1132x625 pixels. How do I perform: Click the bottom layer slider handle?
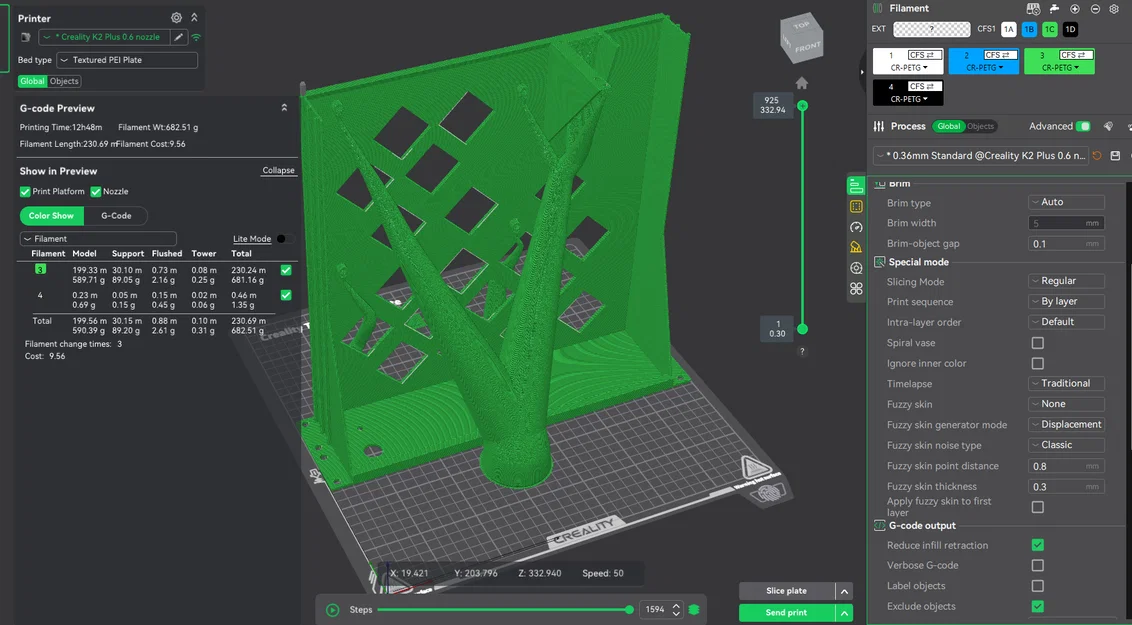[802, 329]
